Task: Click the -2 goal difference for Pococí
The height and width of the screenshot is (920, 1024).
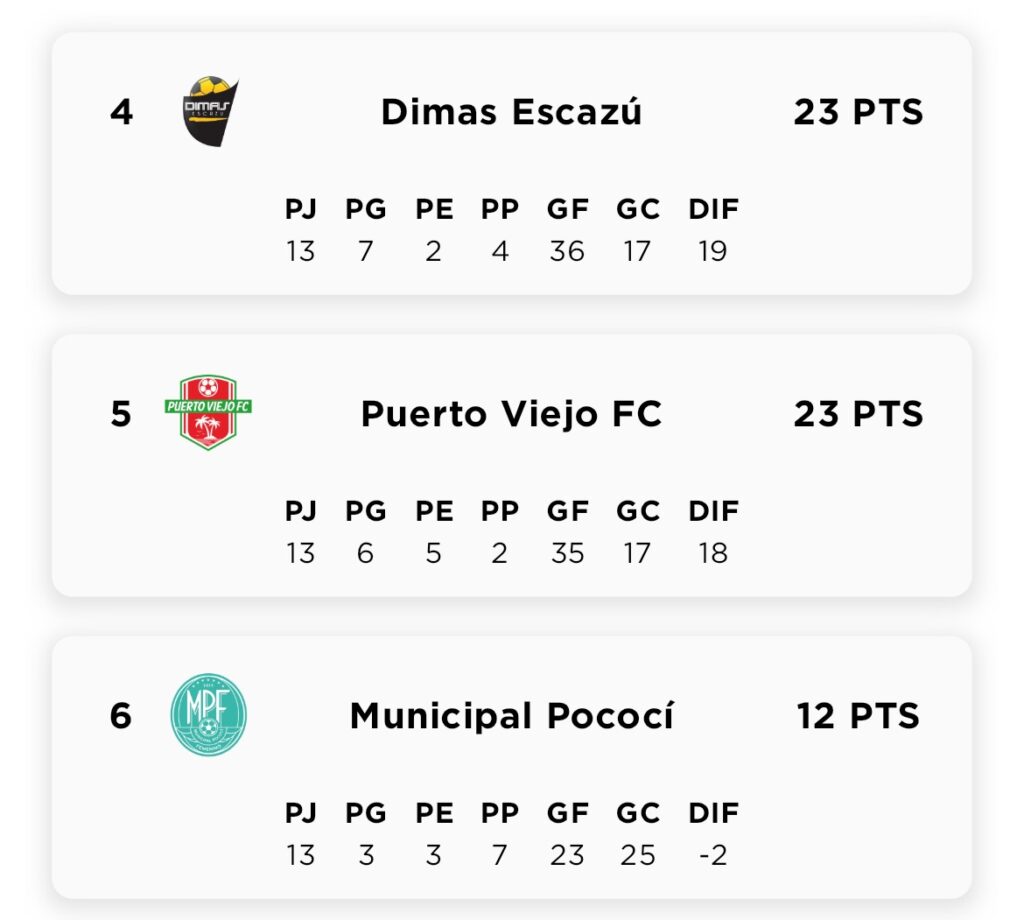Action: point(712,855)
